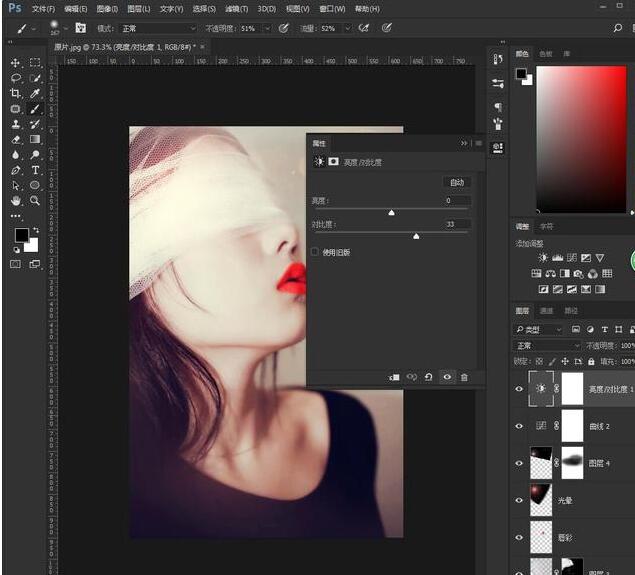Hide the 光晕 layer
Image resolution: width=635 pixels, height=575 pixels.
click(x=518, y=498)
